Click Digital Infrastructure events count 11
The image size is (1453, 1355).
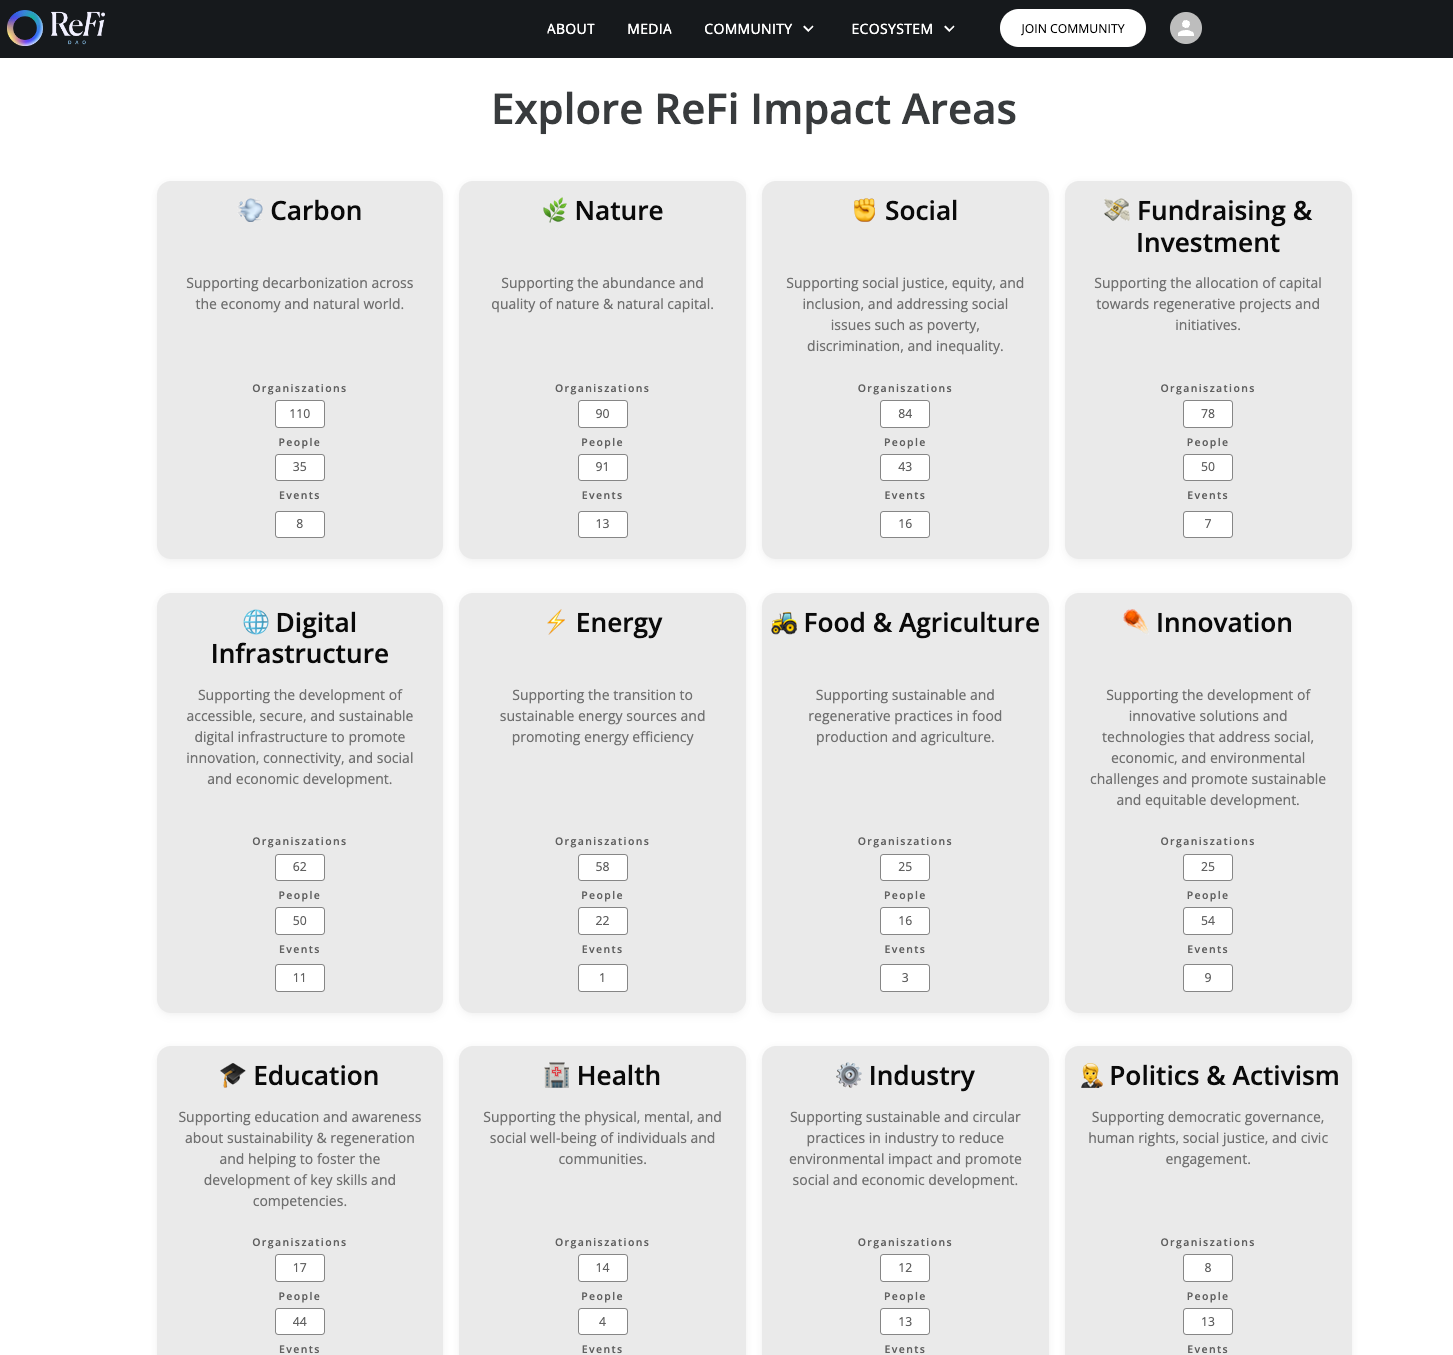[300, 978]
